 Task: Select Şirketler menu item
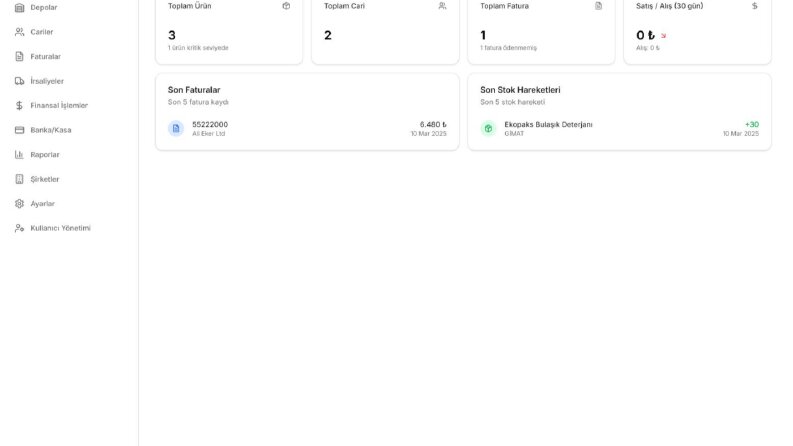click(x=45, y=179)
